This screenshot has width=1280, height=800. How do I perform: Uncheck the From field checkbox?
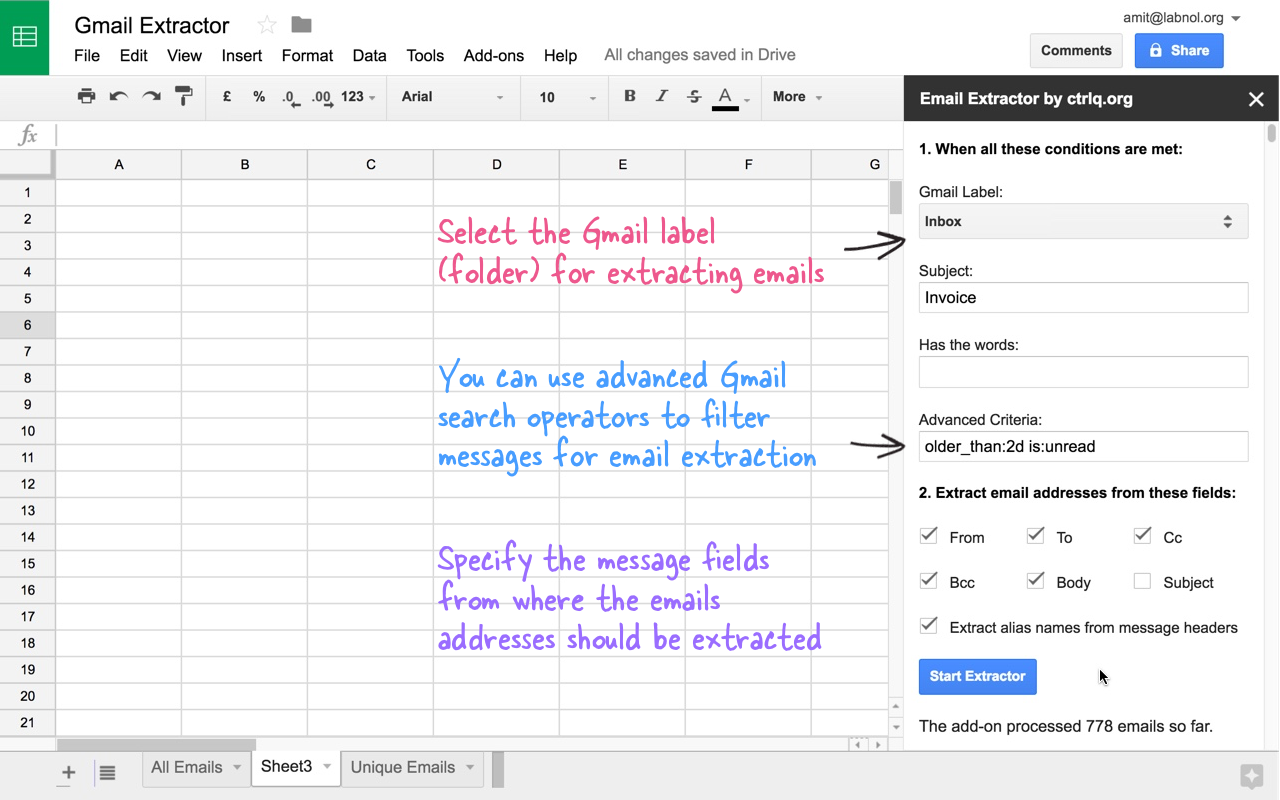pyautogui.click(x=929, y=536)
